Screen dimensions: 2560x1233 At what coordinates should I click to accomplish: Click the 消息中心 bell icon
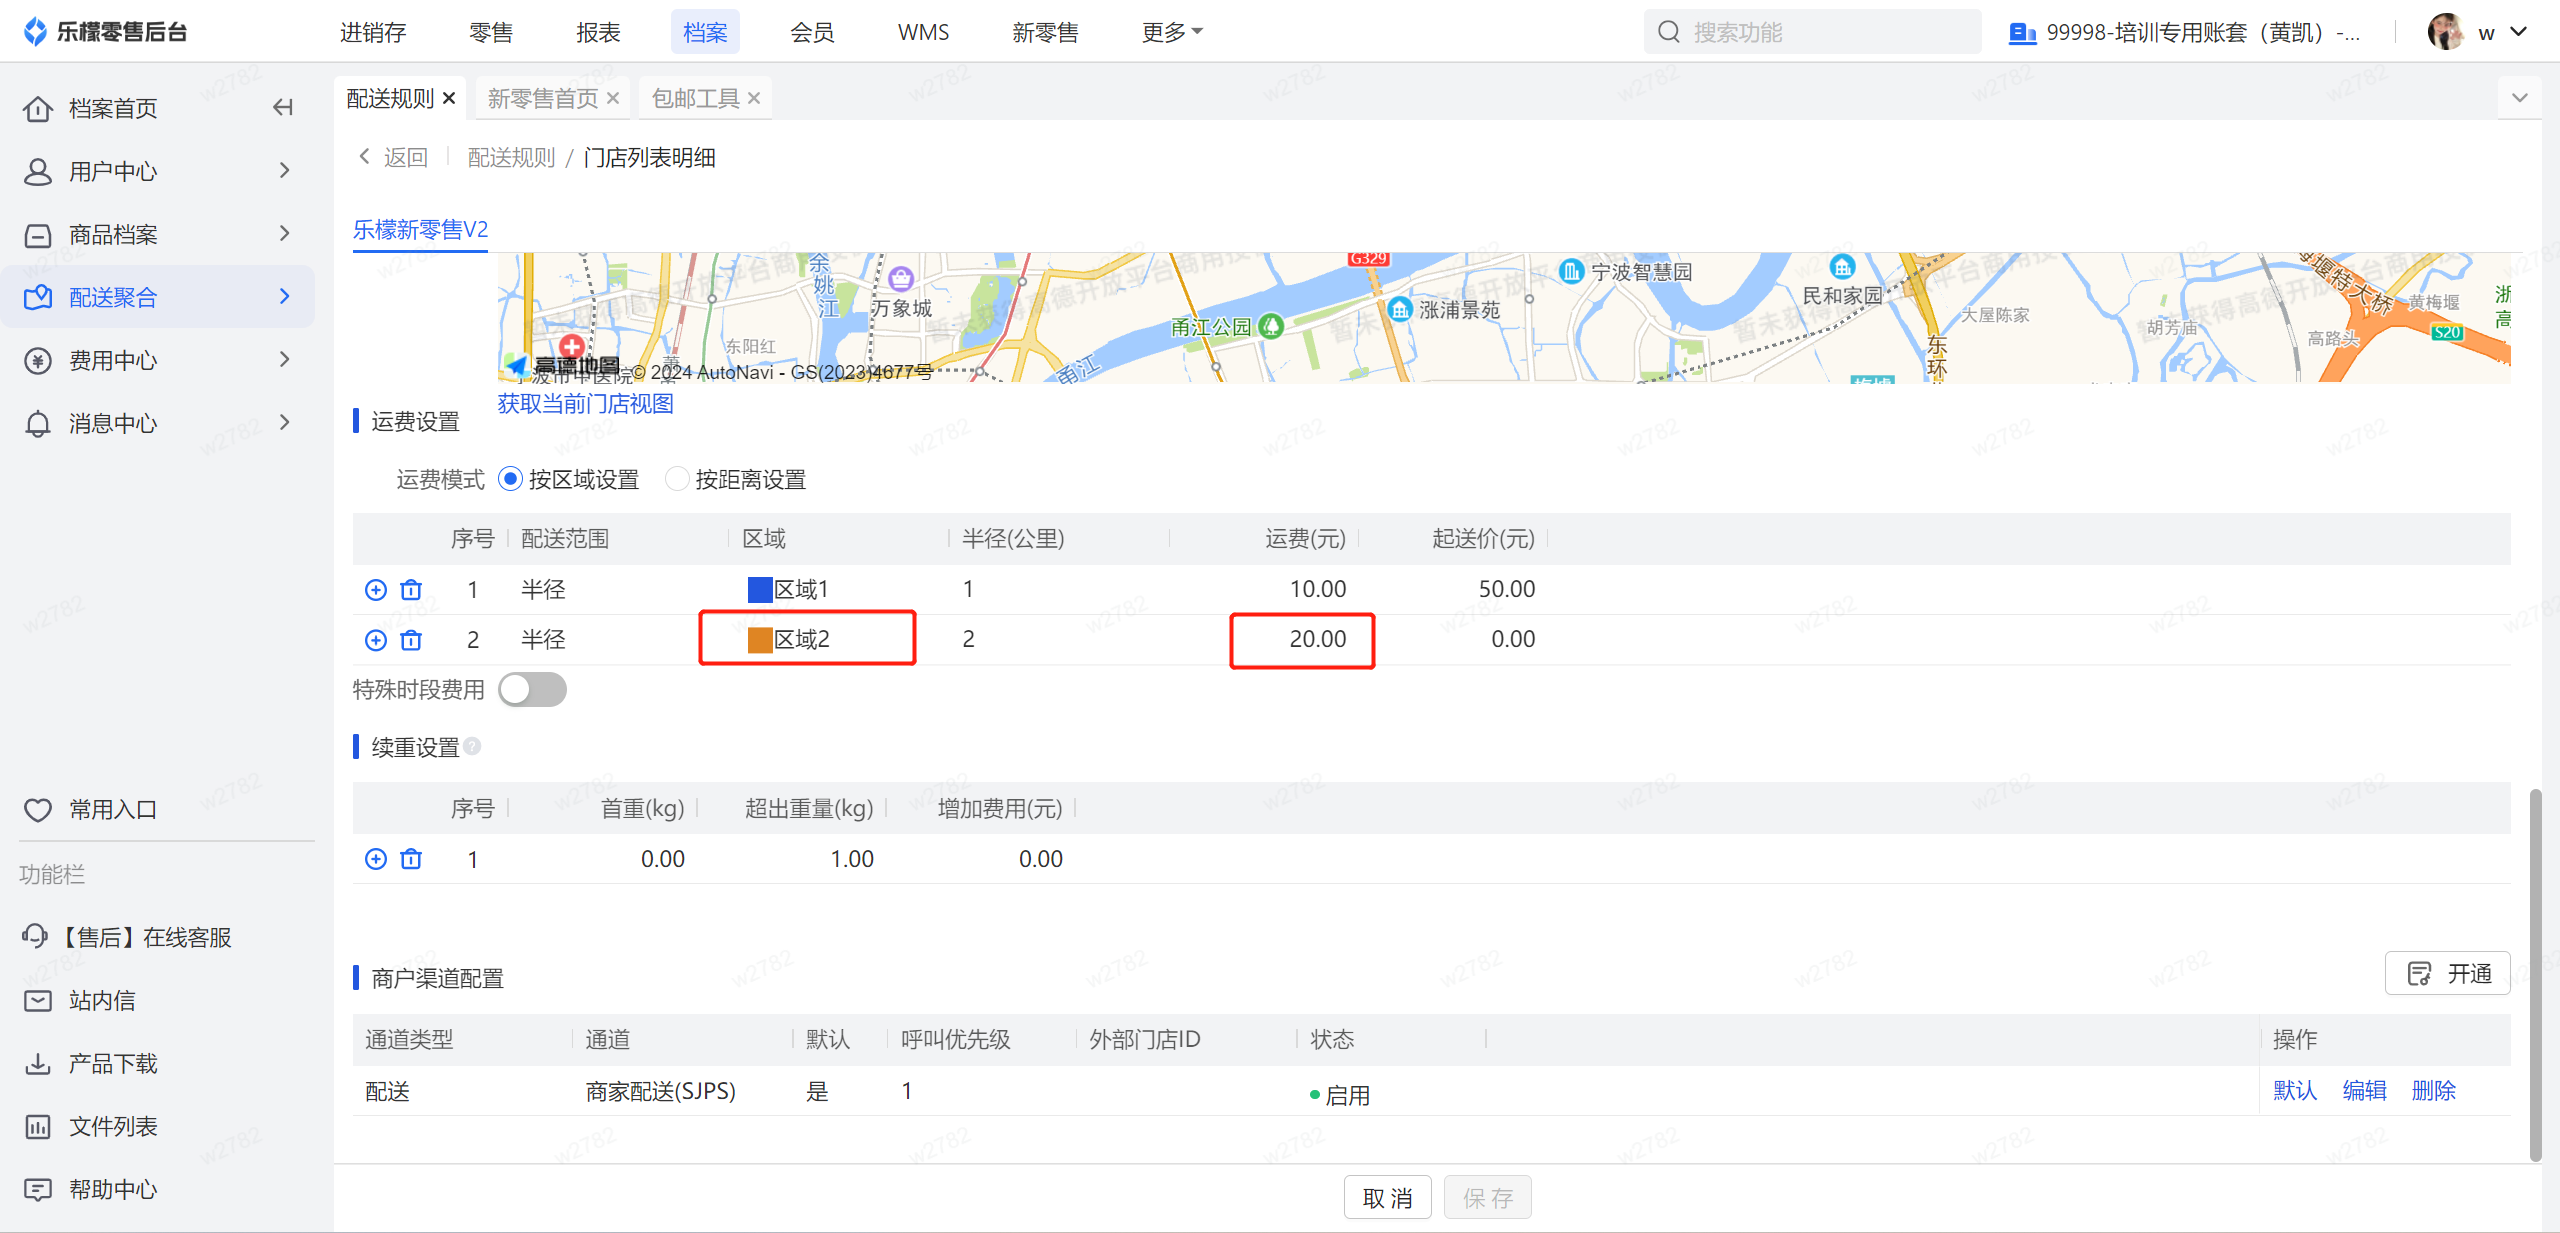pos(38,423)
